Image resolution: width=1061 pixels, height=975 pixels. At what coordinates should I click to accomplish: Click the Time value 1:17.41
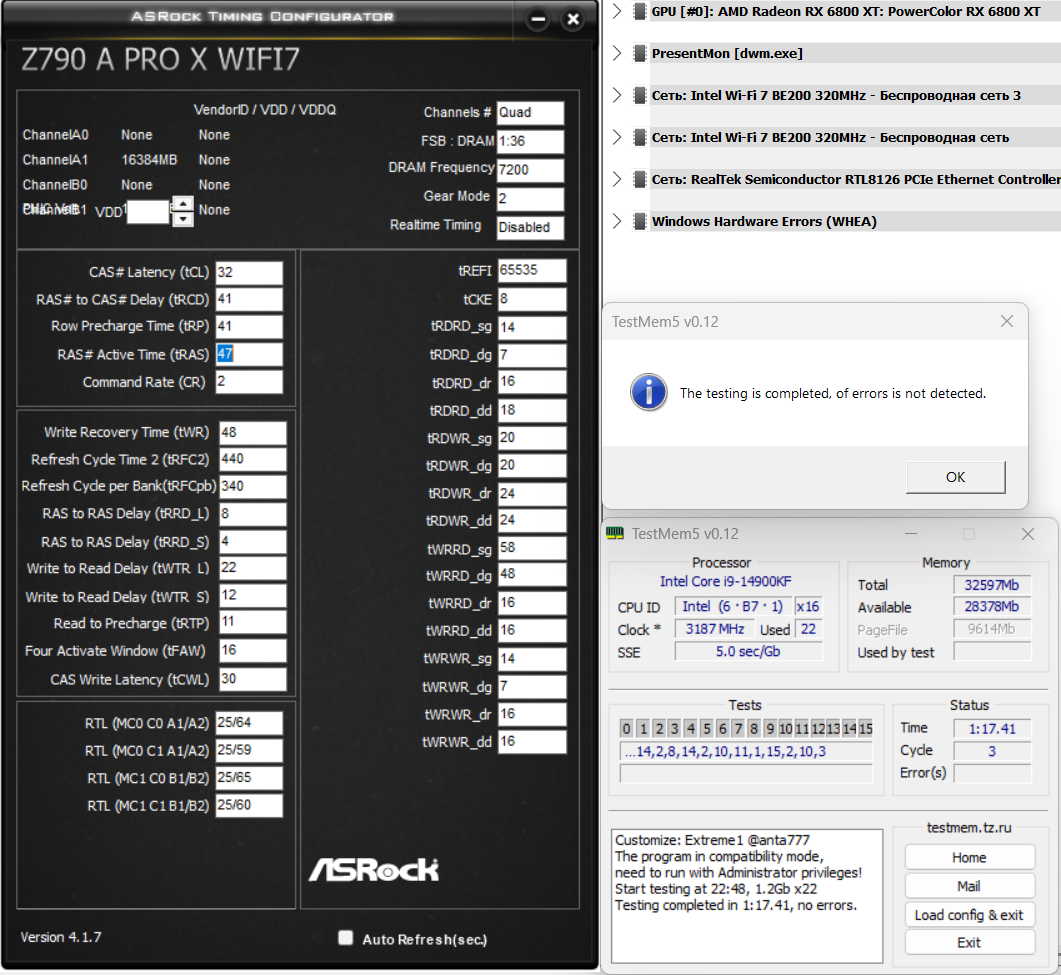(991, 729)
